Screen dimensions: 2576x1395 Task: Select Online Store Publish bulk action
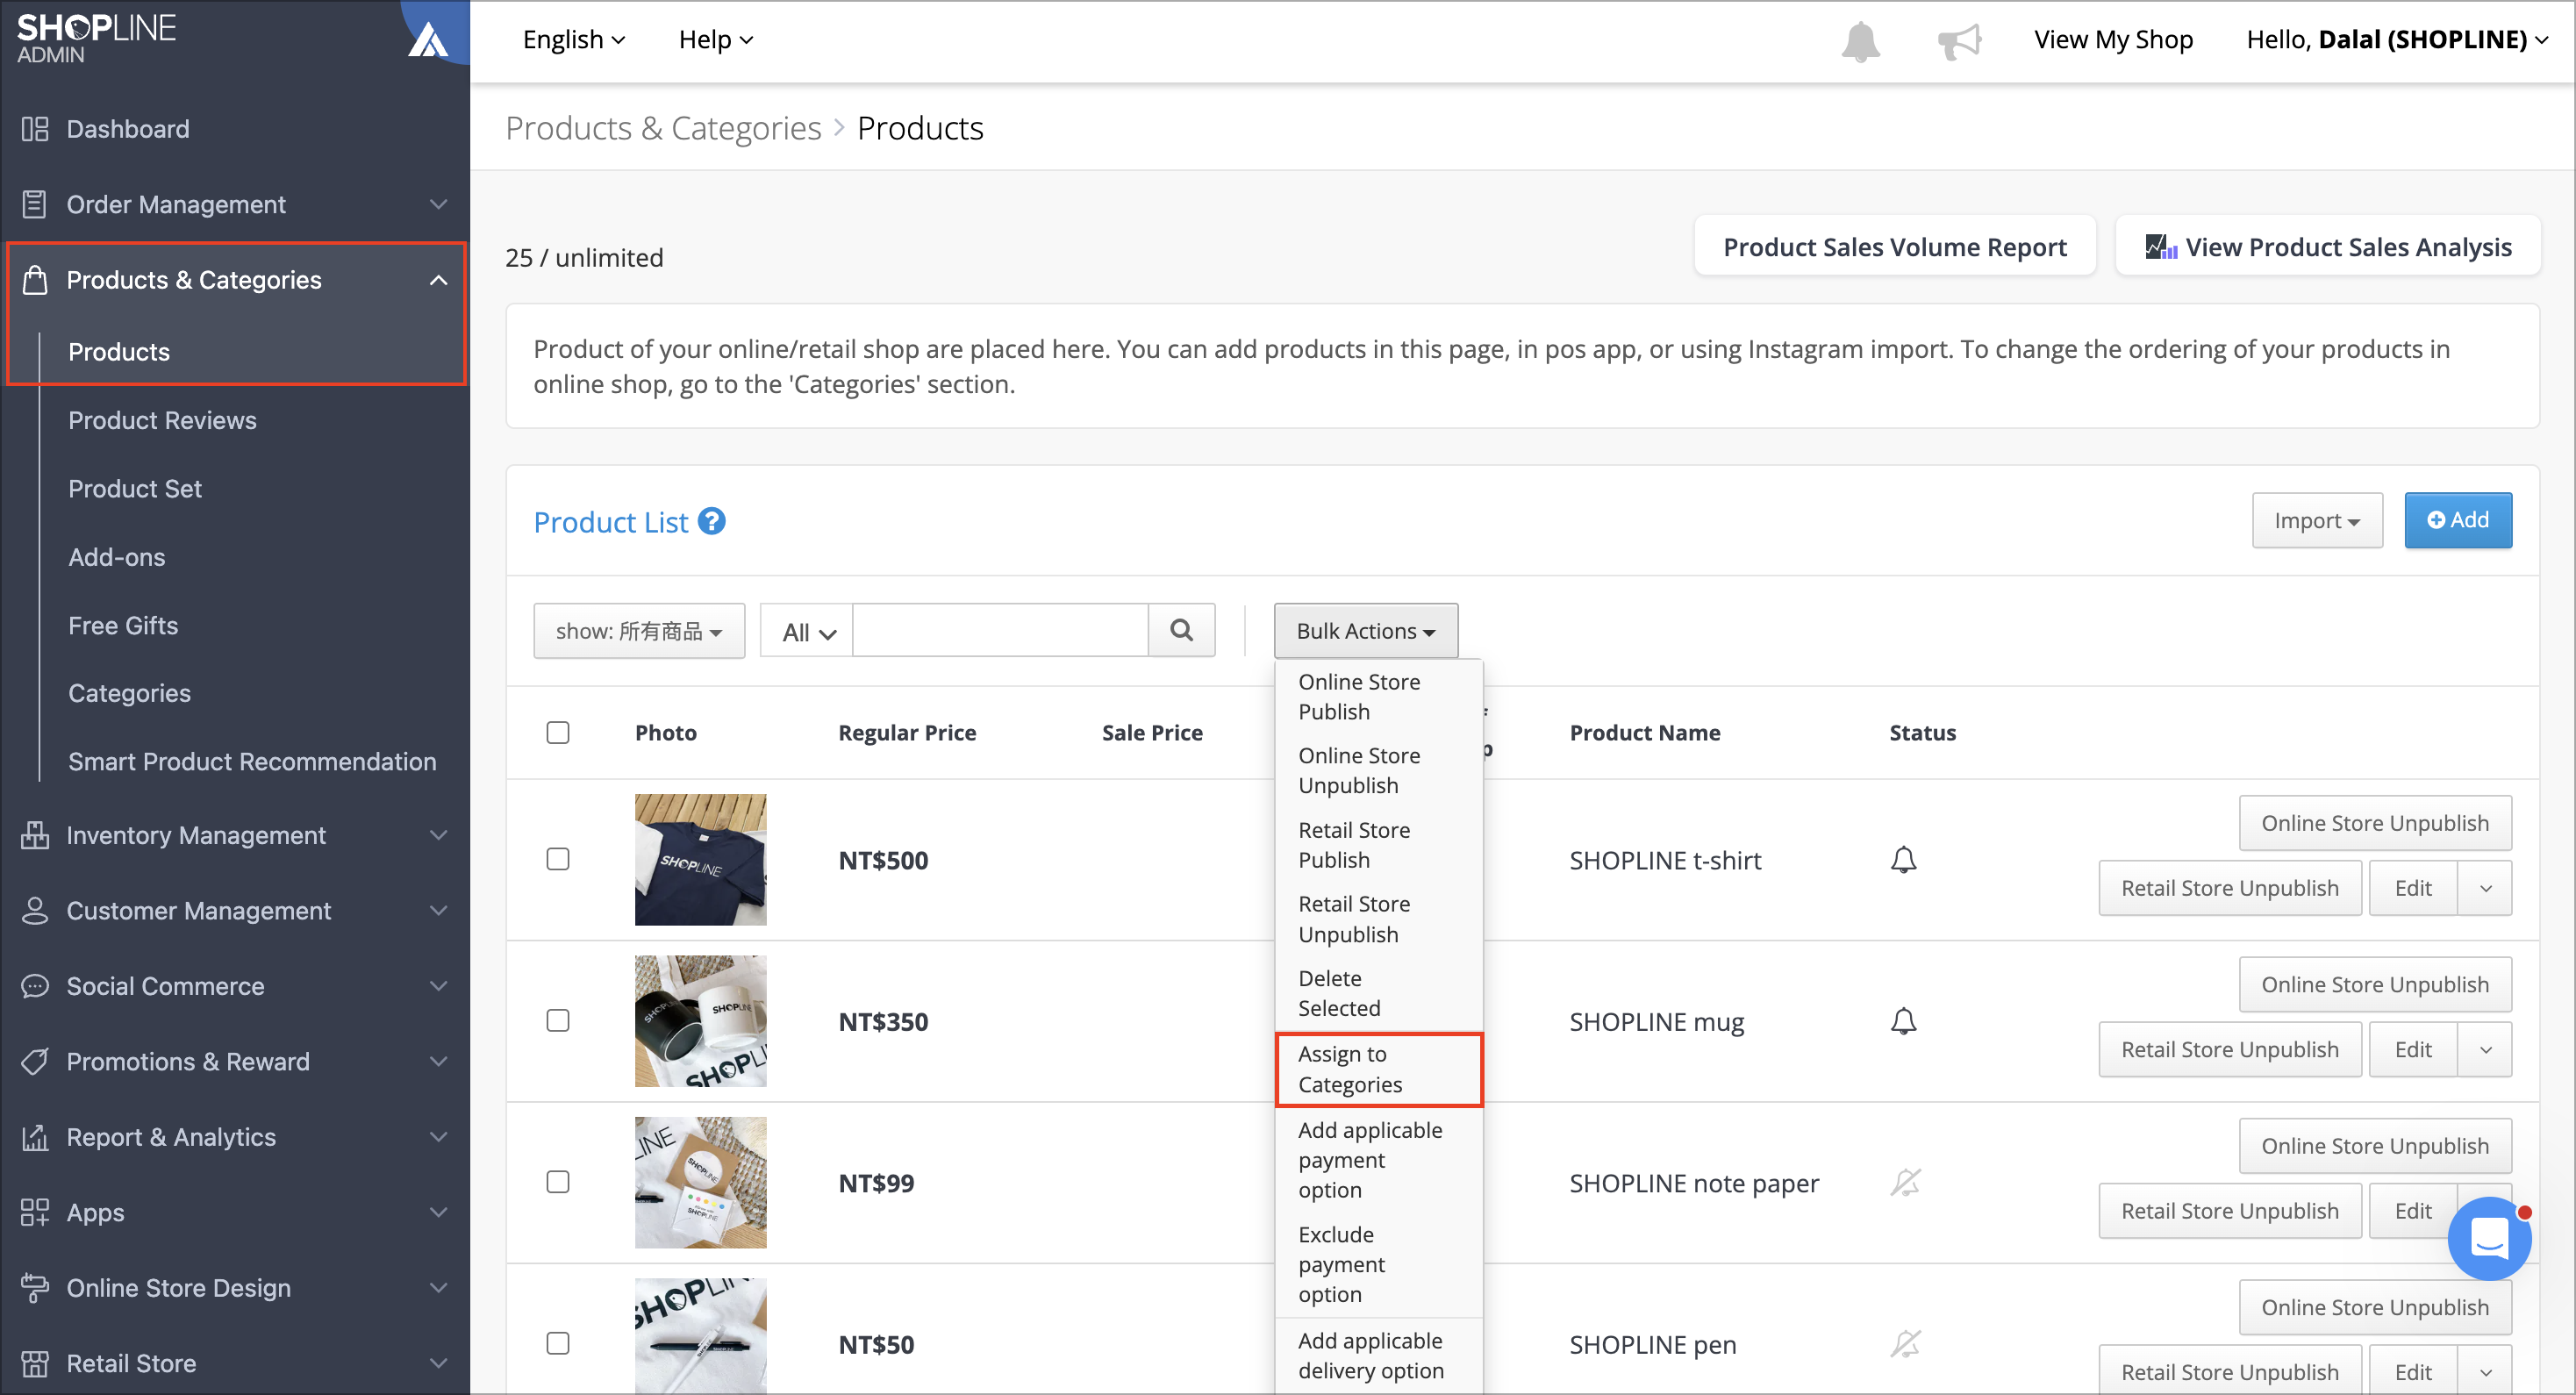point(1379,696)
